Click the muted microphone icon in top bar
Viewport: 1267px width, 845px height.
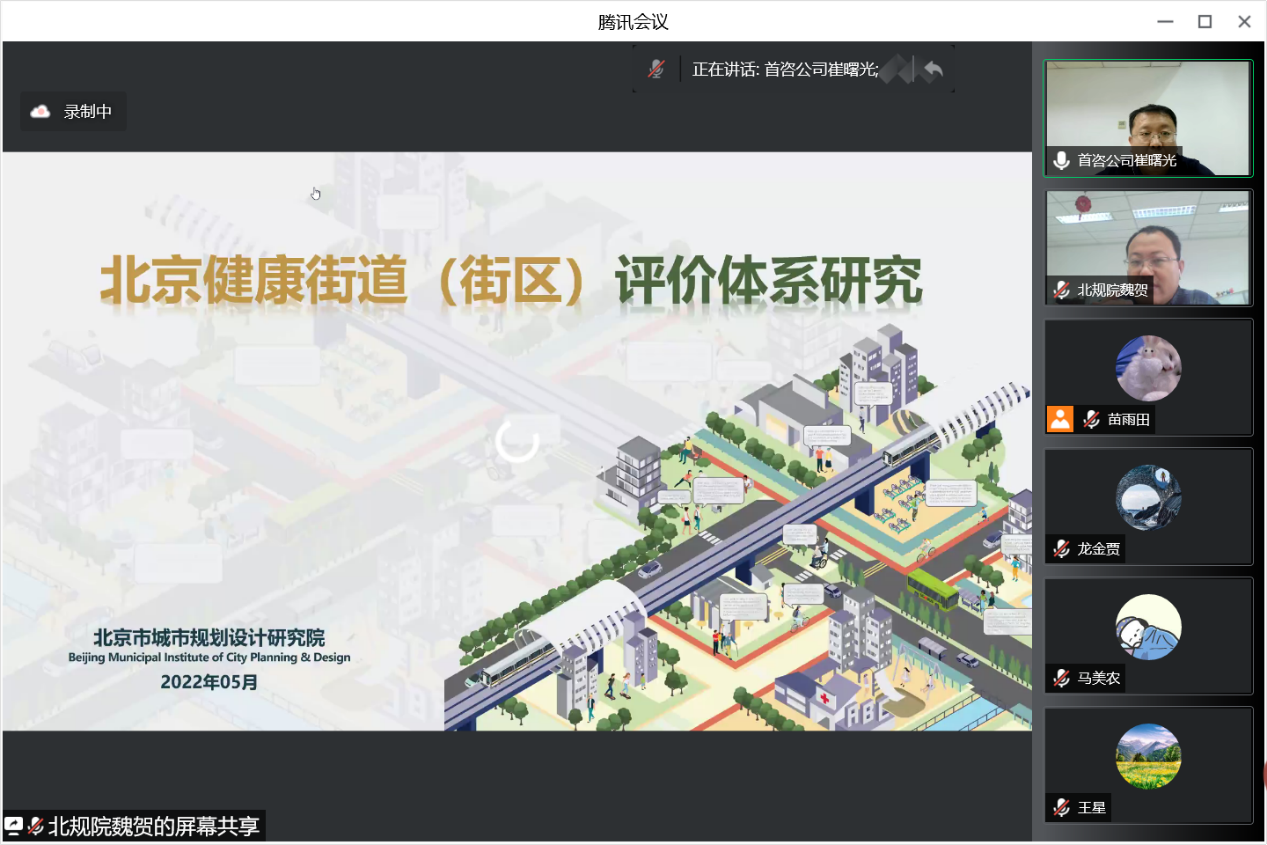(x=656, y=69)
